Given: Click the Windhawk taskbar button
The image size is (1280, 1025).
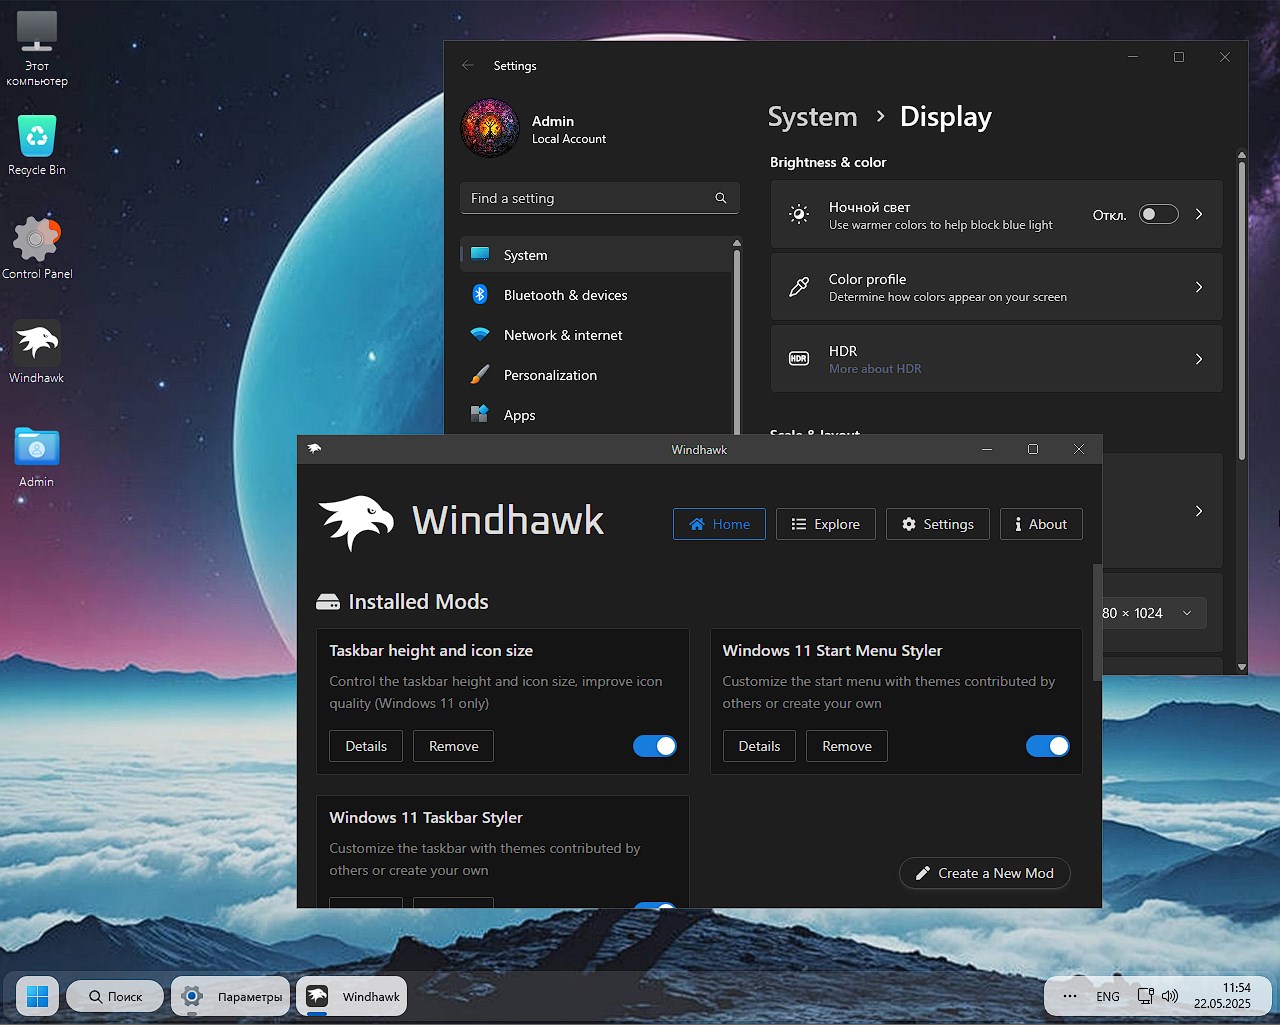Looking at the screenshot, I should (352, 996).
